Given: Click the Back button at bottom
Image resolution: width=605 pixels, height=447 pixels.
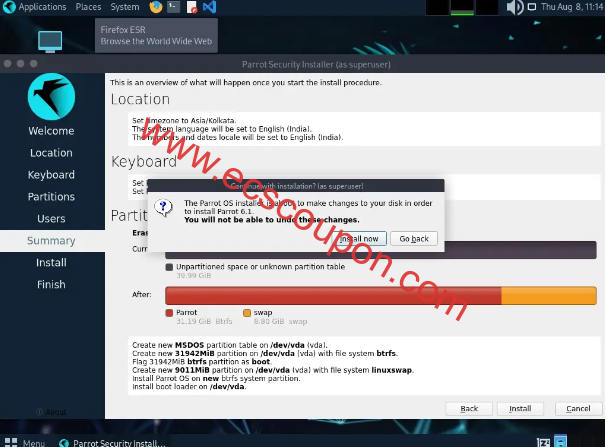Looking at the screenshot, I should click(469, 409).
